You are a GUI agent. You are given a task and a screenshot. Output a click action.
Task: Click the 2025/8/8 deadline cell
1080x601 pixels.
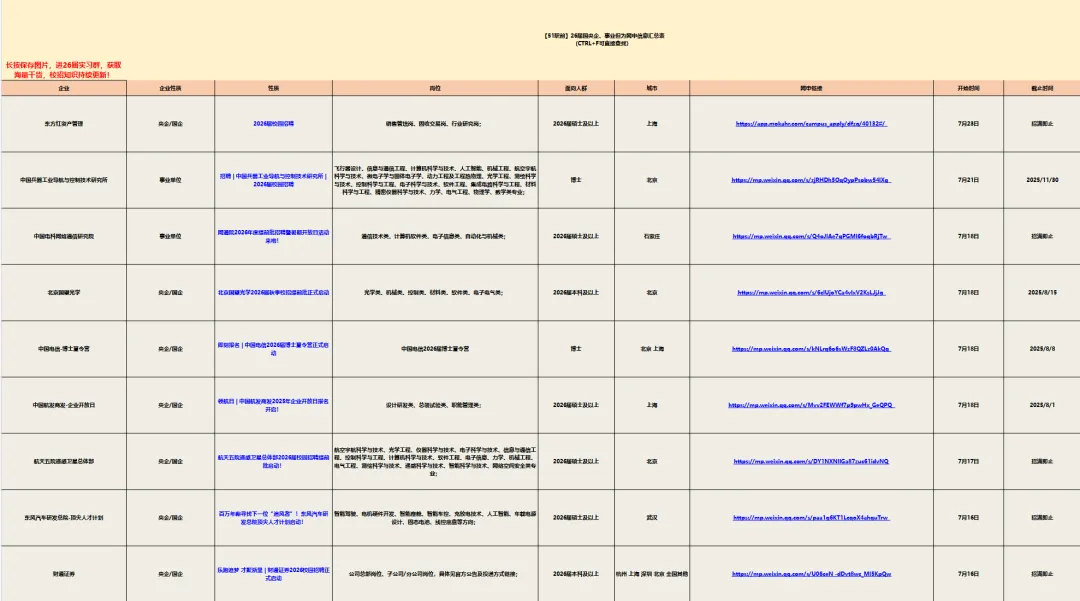(x=1042, y=349)
